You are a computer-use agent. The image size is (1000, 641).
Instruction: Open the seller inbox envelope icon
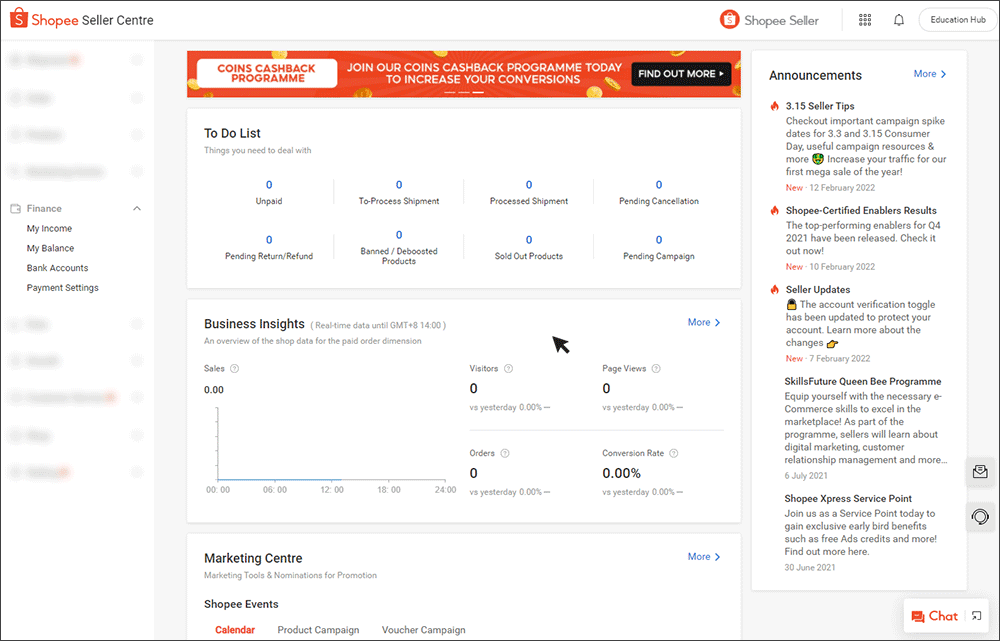coord(980,471)
